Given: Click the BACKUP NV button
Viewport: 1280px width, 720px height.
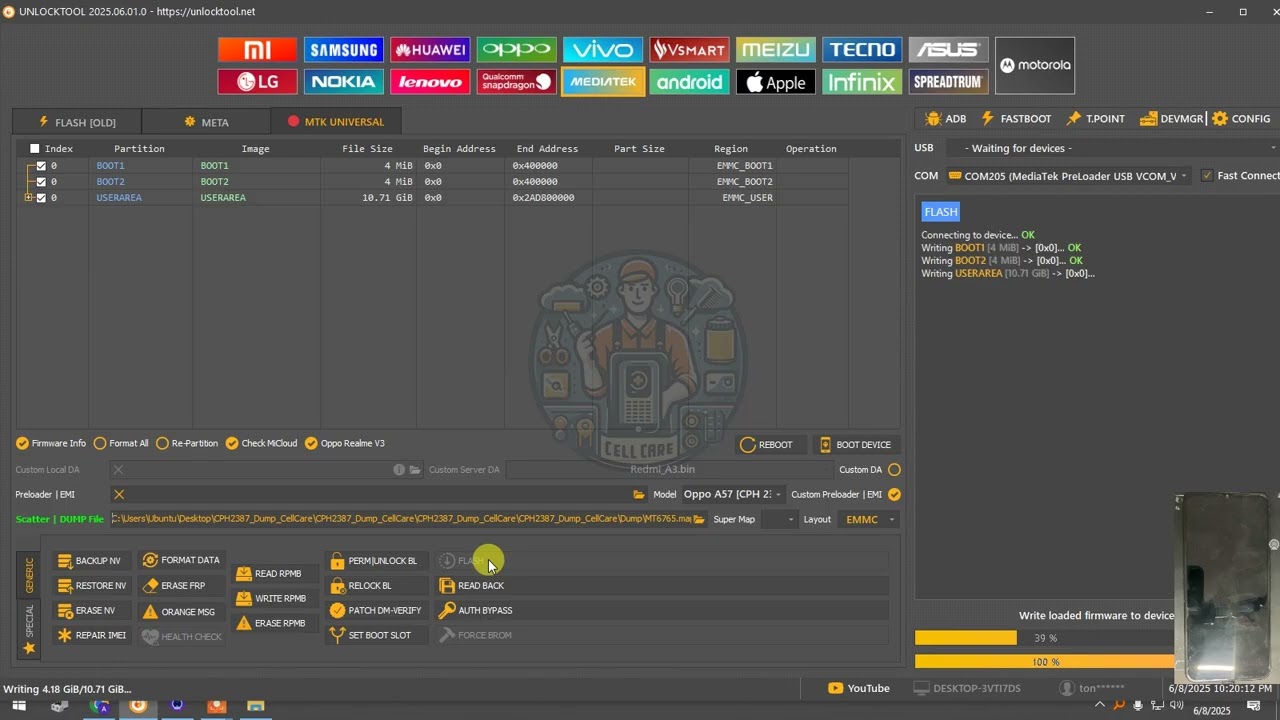Looking at the screenshot, I should point(89,561).
